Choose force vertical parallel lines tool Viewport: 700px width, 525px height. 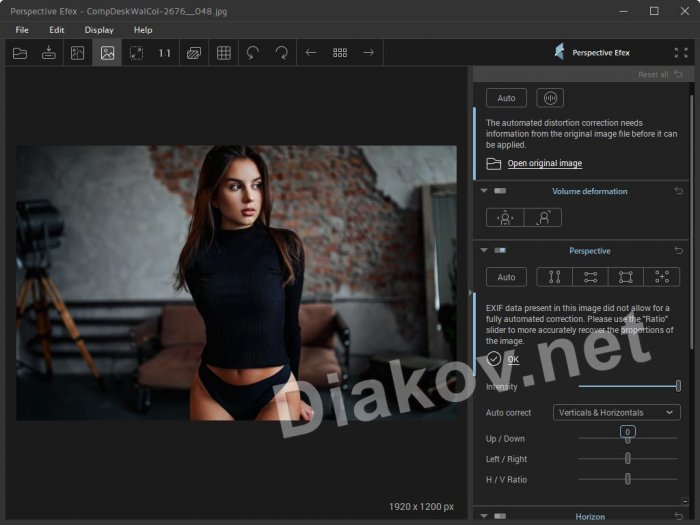click(554, 277)
